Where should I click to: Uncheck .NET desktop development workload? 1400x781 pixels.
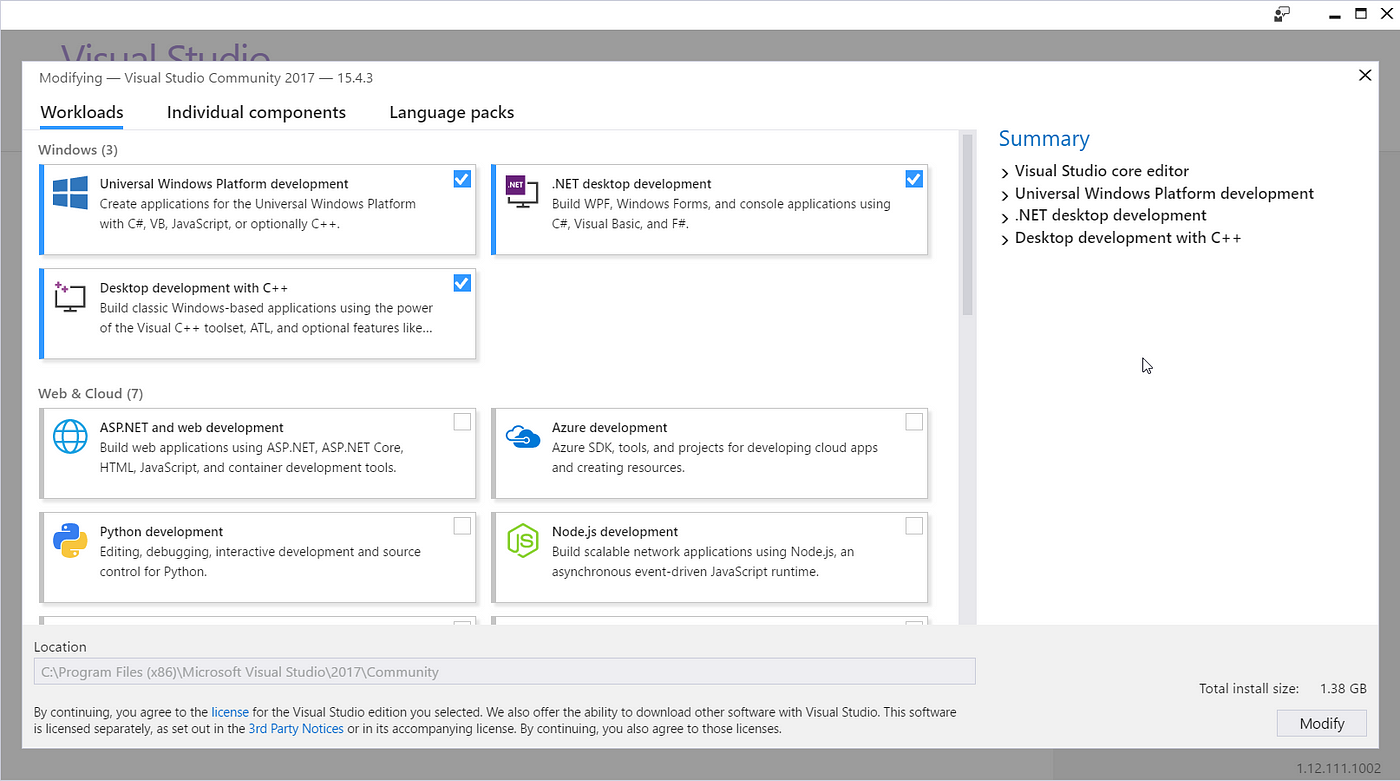click(x=914, y=179)
